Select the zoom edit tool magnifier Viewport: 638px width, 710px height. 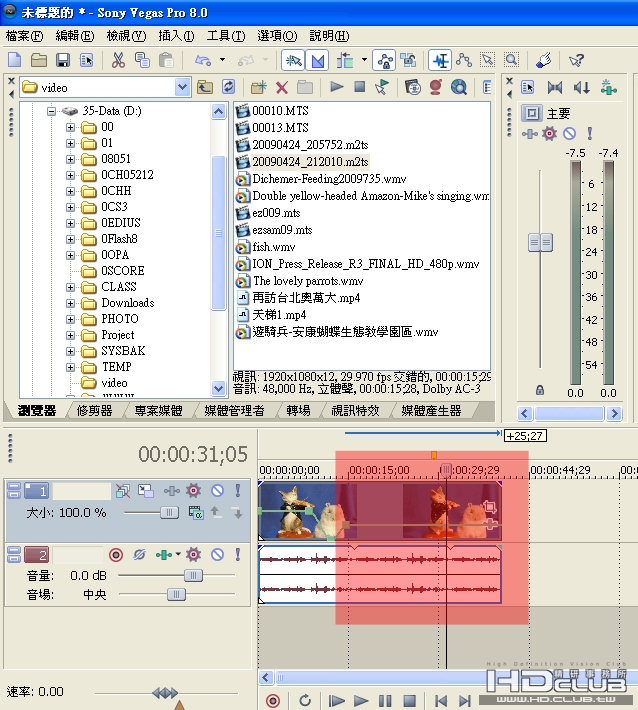coord(511,60)
